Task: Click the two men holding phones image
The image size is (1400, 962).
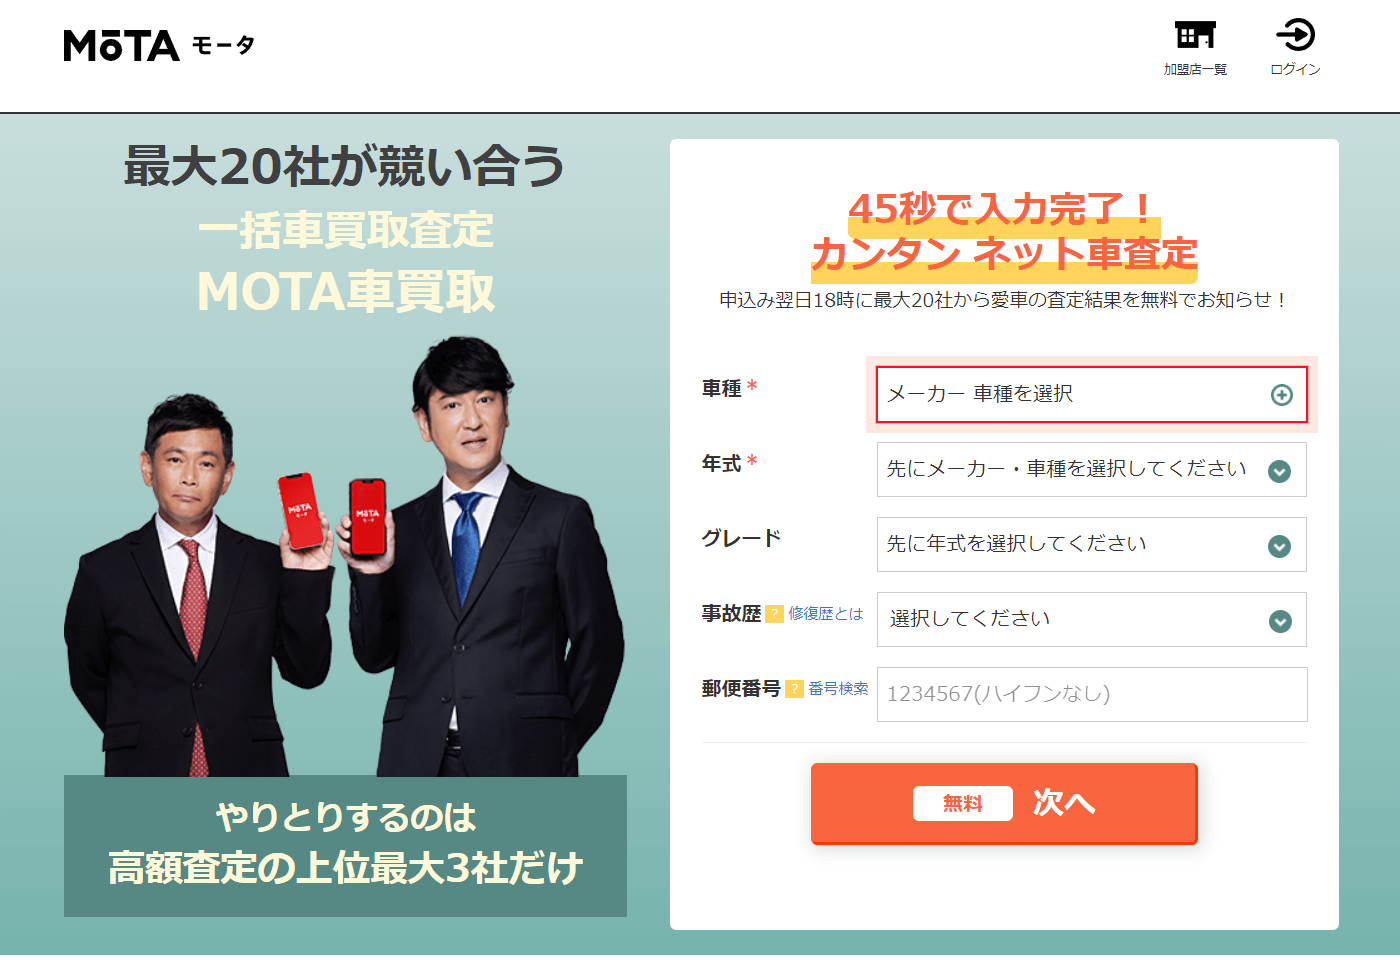Action: [x=345, y=556]
